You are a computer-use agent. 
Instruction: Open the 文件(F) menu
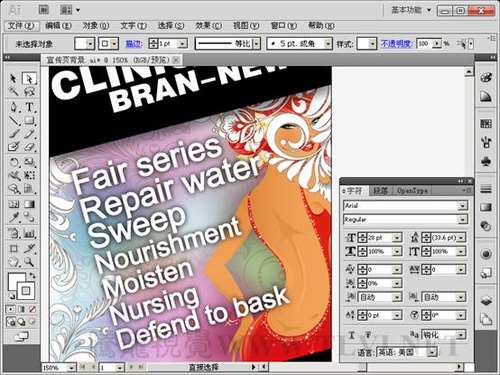click(21, 26)
